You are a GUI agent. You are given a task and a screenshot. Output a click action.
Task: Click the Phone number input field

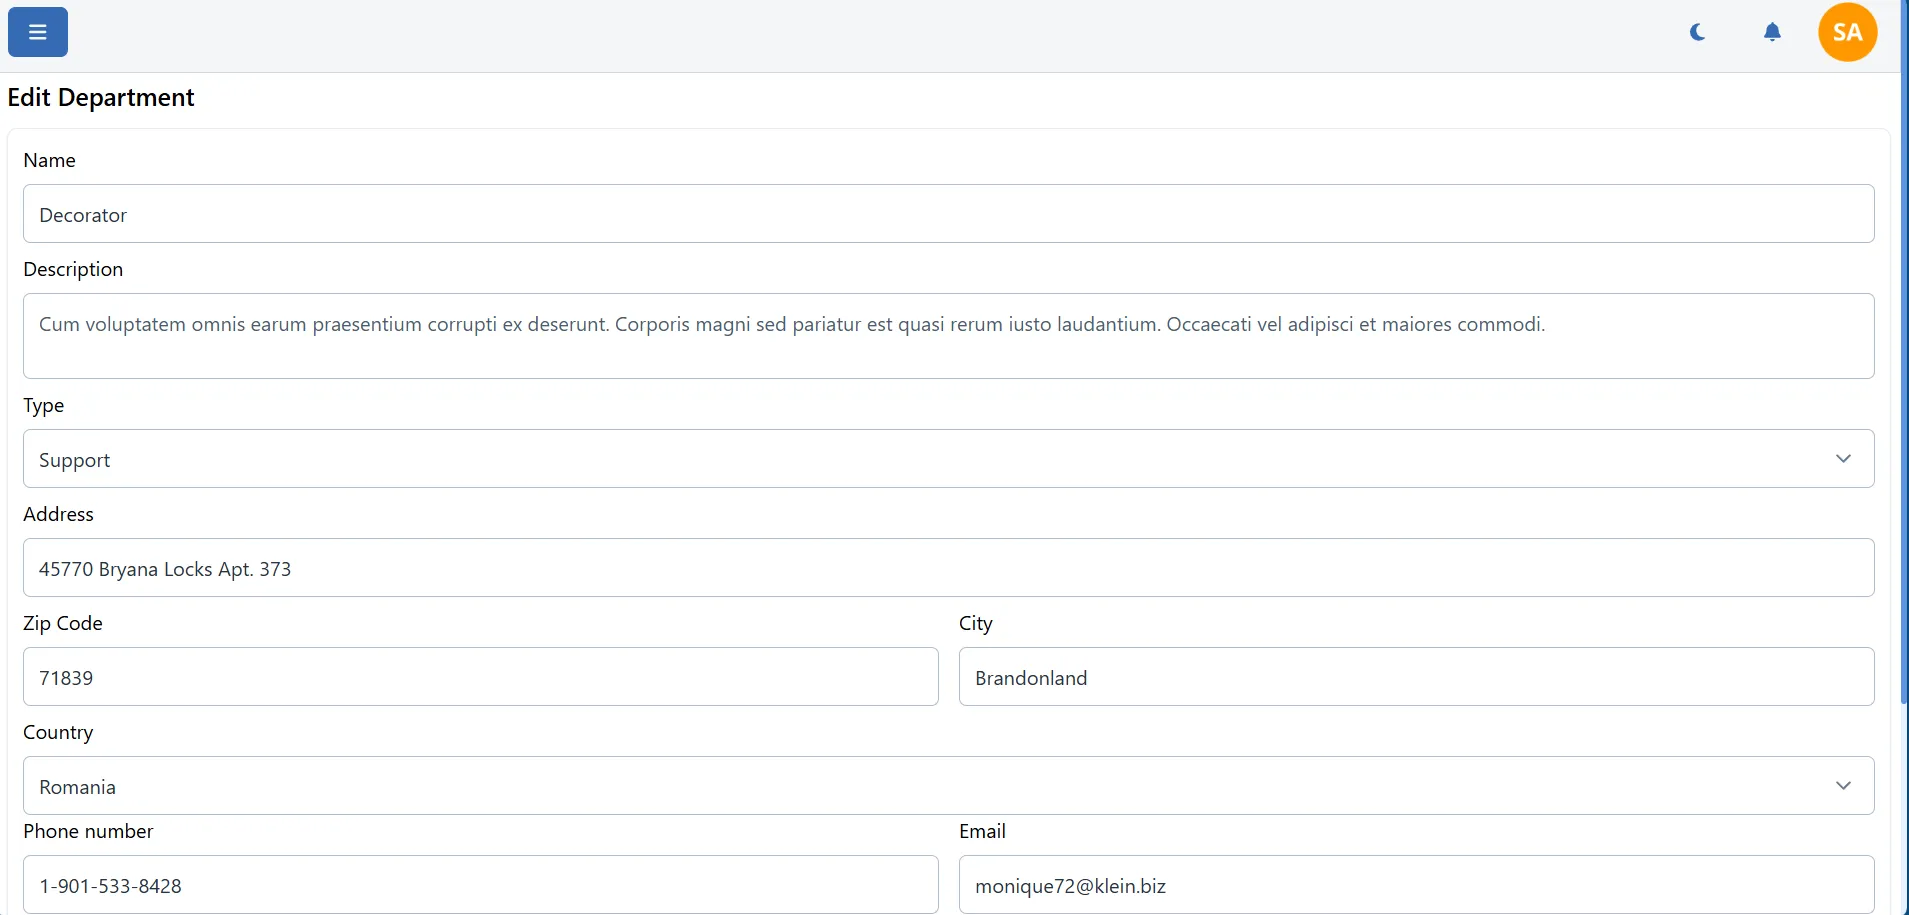click(480, 885)
